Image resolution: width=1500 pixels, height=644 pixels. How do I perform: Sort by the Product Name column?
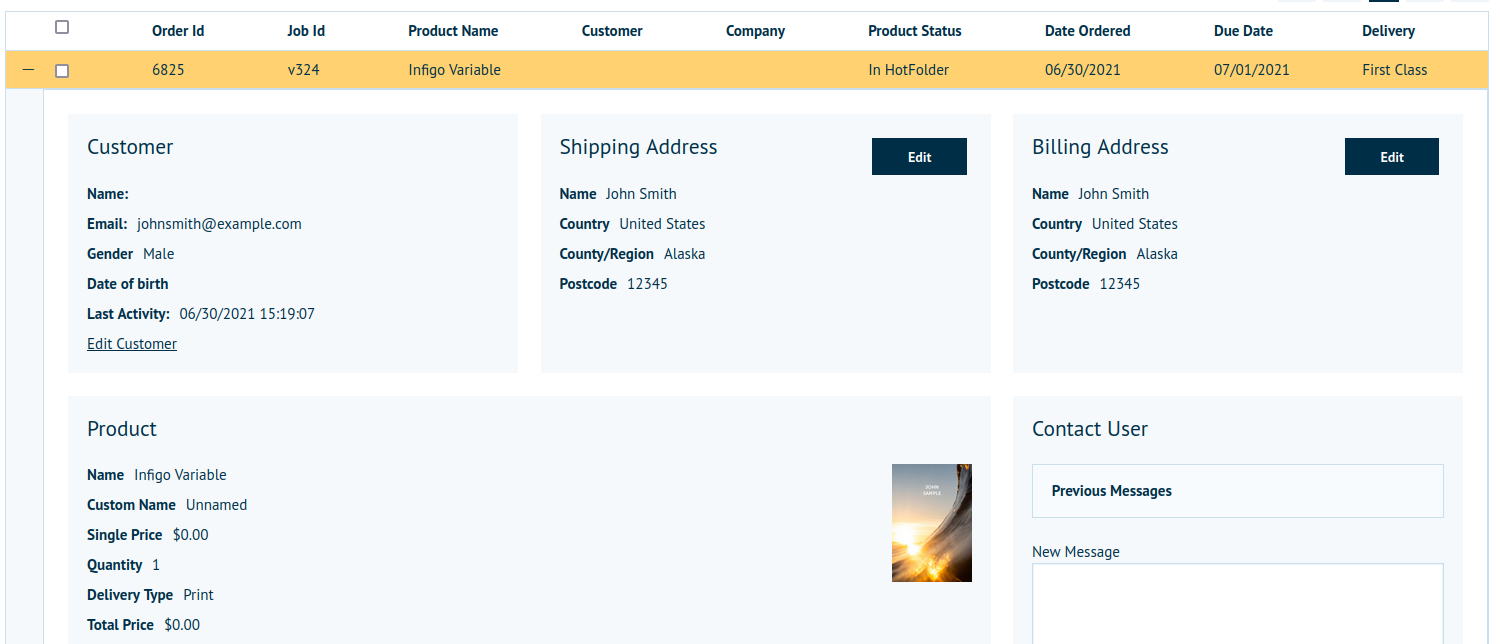[453, 31]
